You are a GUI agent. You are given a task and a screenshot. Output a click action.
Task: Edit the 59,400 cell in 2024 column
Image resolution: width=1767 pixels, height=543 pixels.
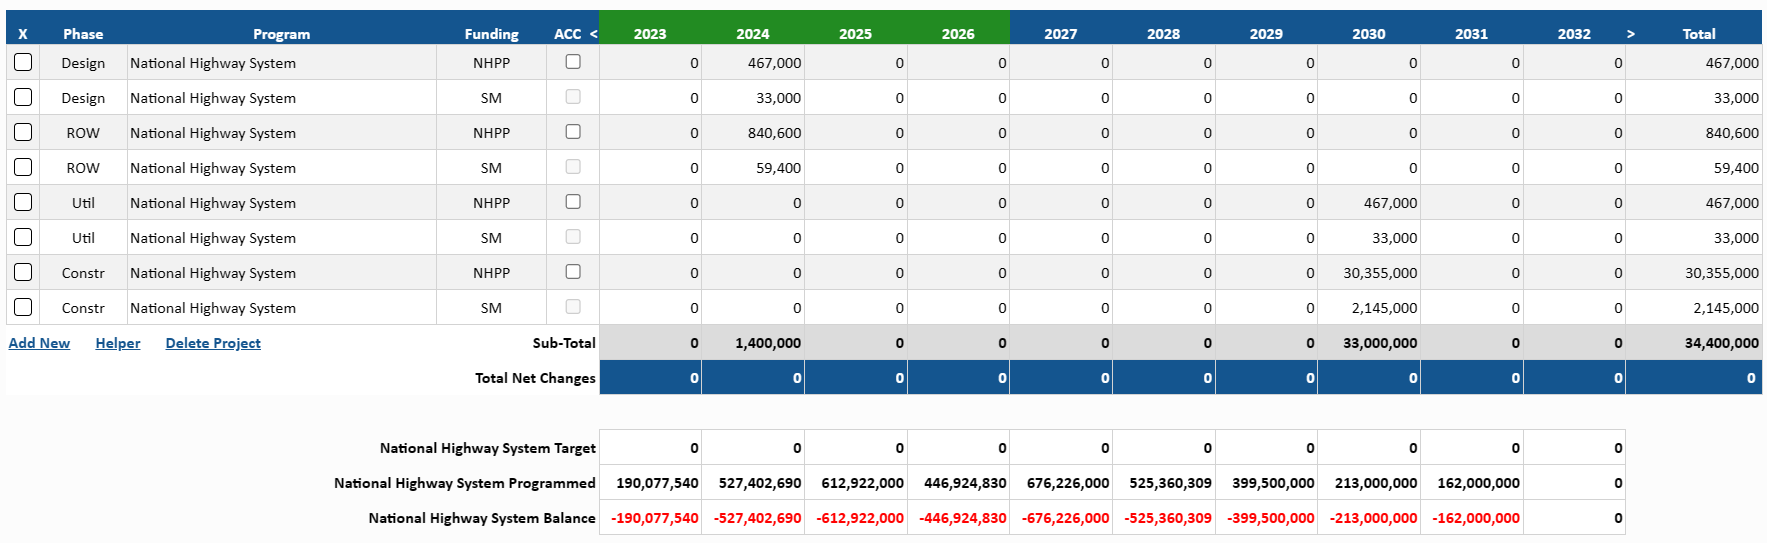pos(753,167)
